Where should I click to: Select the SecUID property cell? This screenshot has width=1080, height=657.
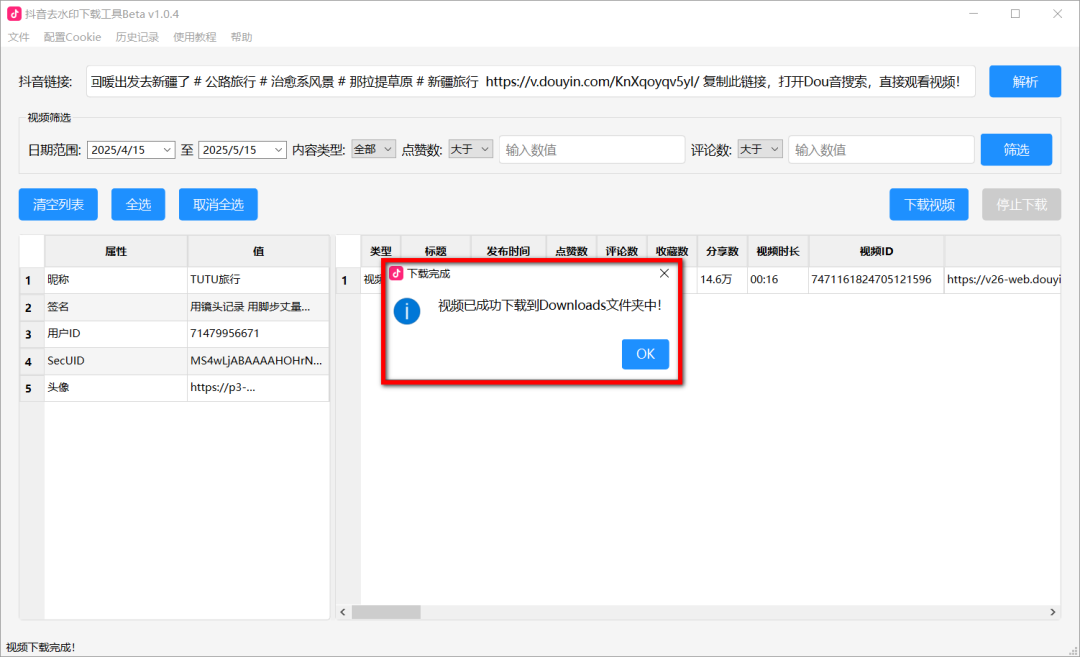116,360
